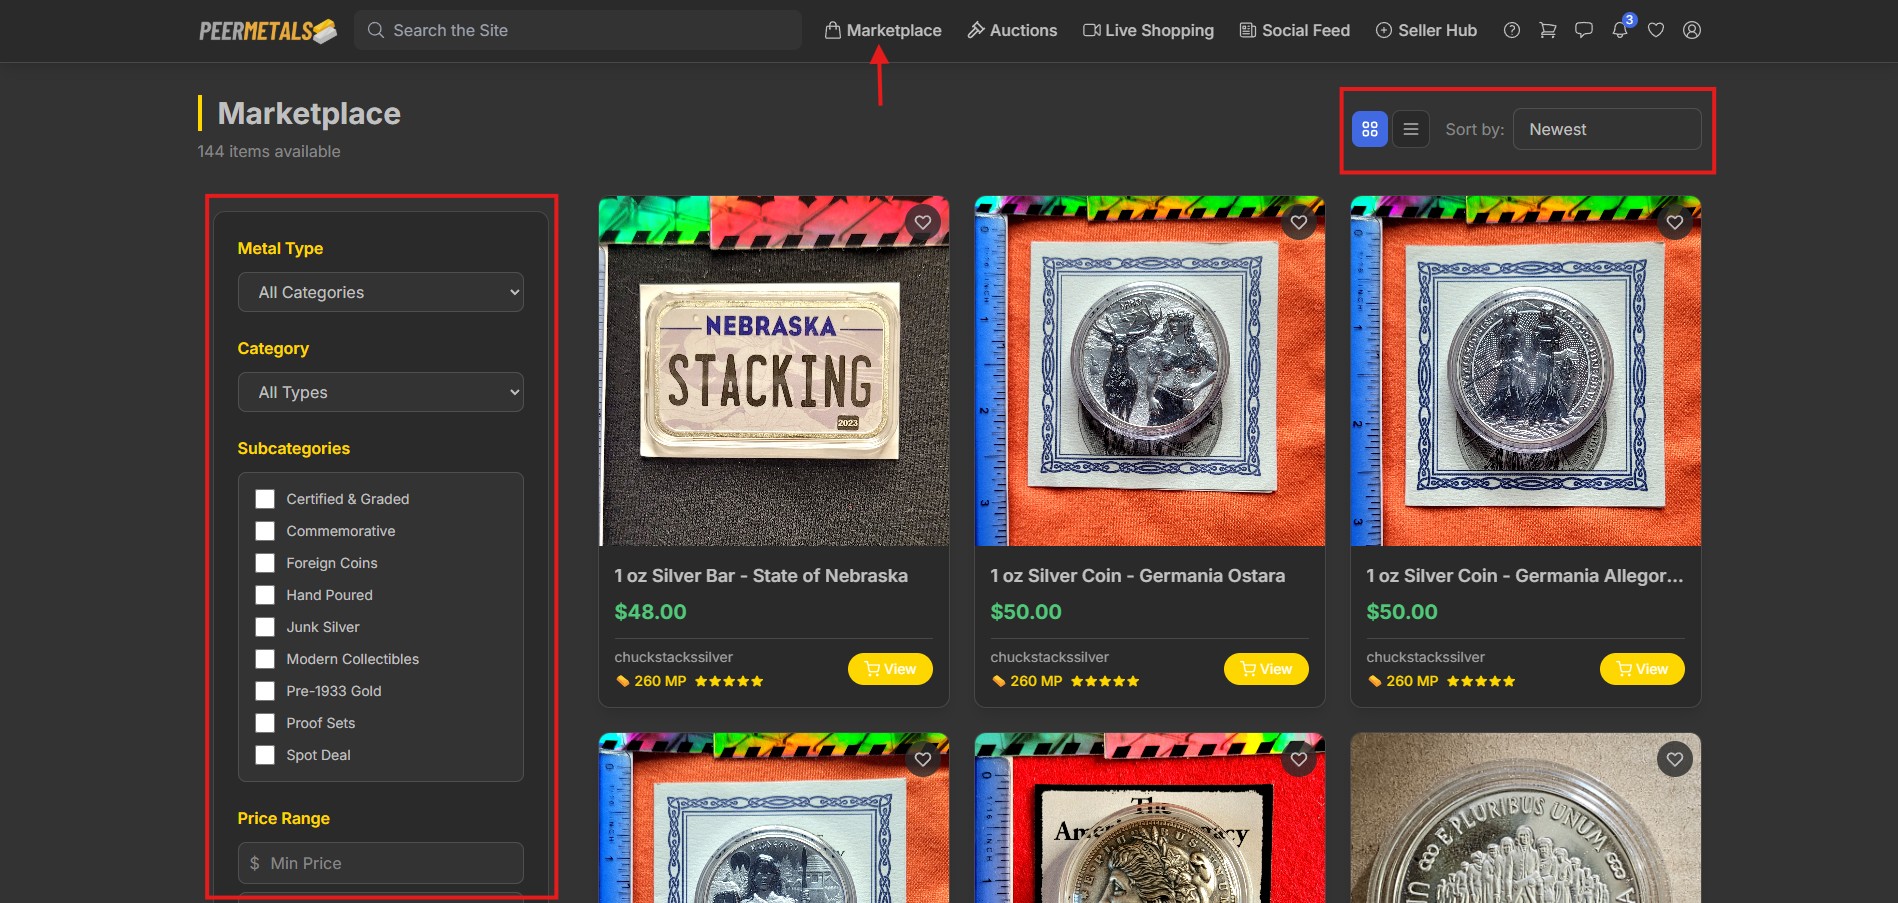
Task: Open seller chuckstackssilver on Nebraska listing
Action: tap(674, 657)
